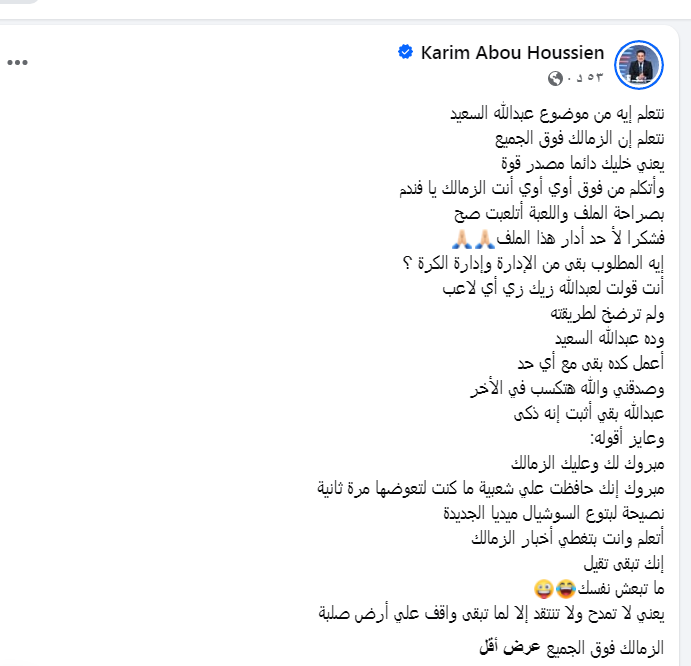Click first line نتعلم إيه من موضوع

pos(557,114)
